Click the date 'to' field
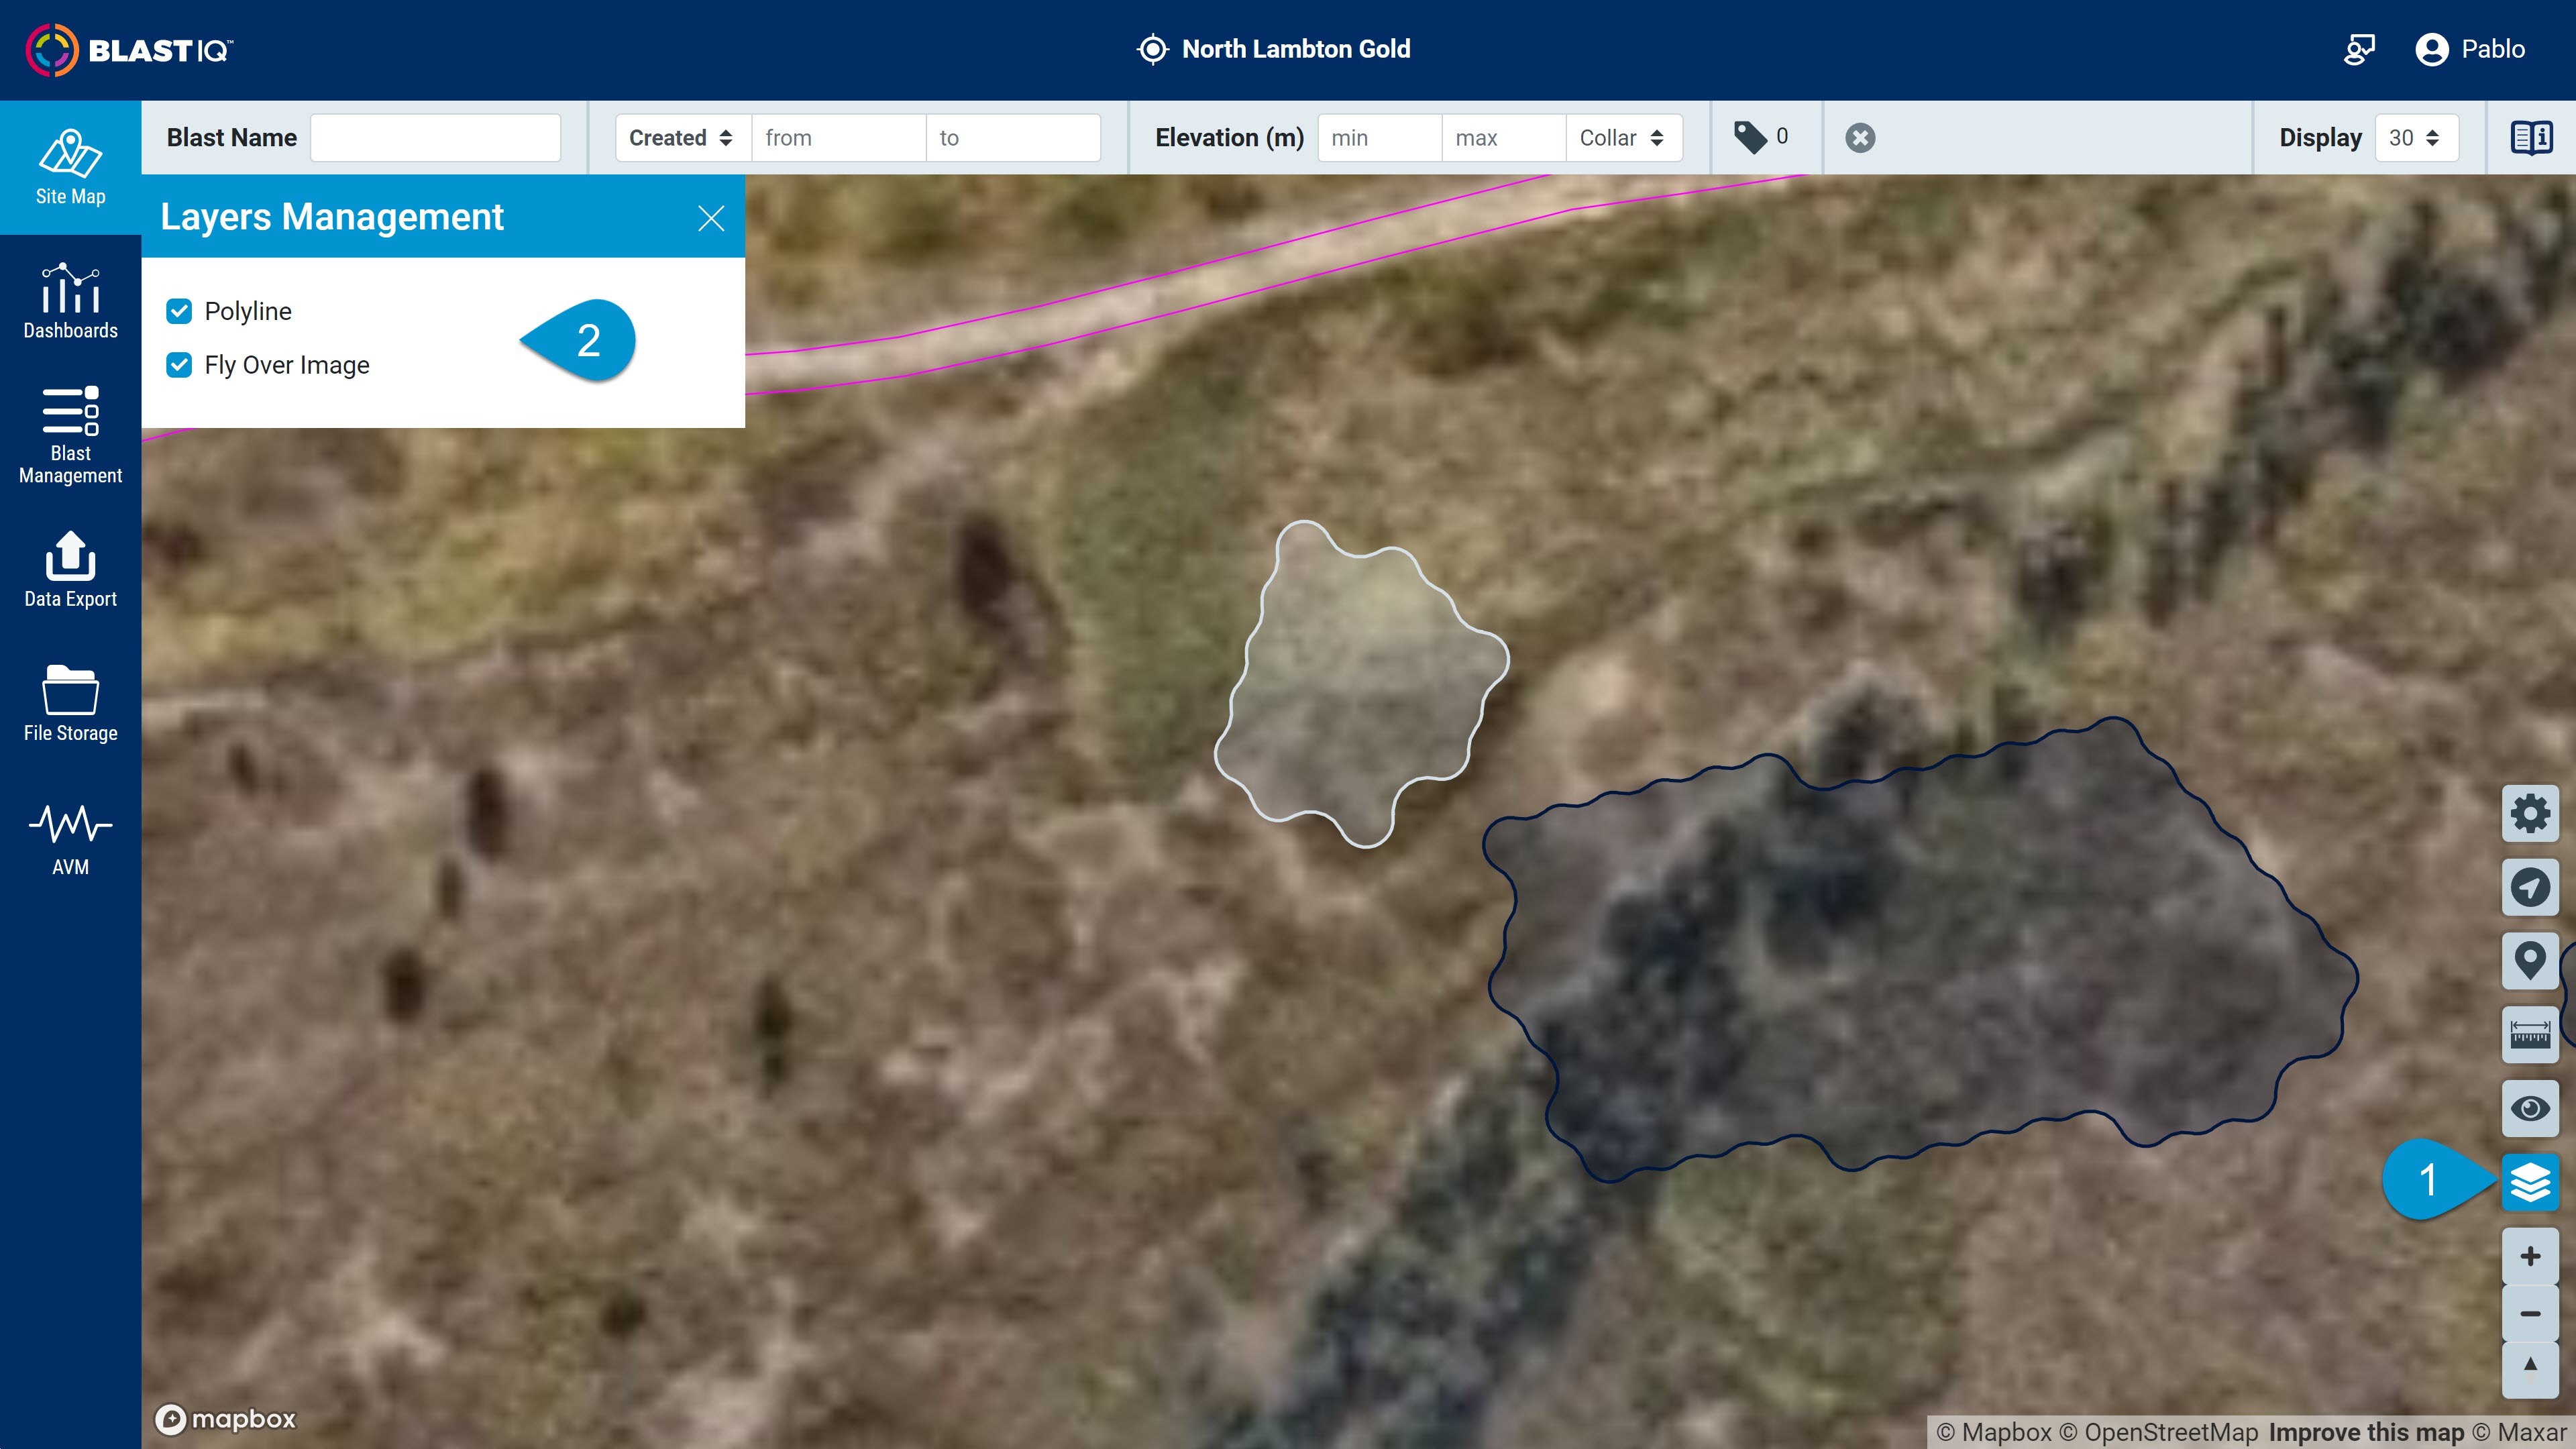The height and width of the screenshot is (1449, 2576). 1012,138
